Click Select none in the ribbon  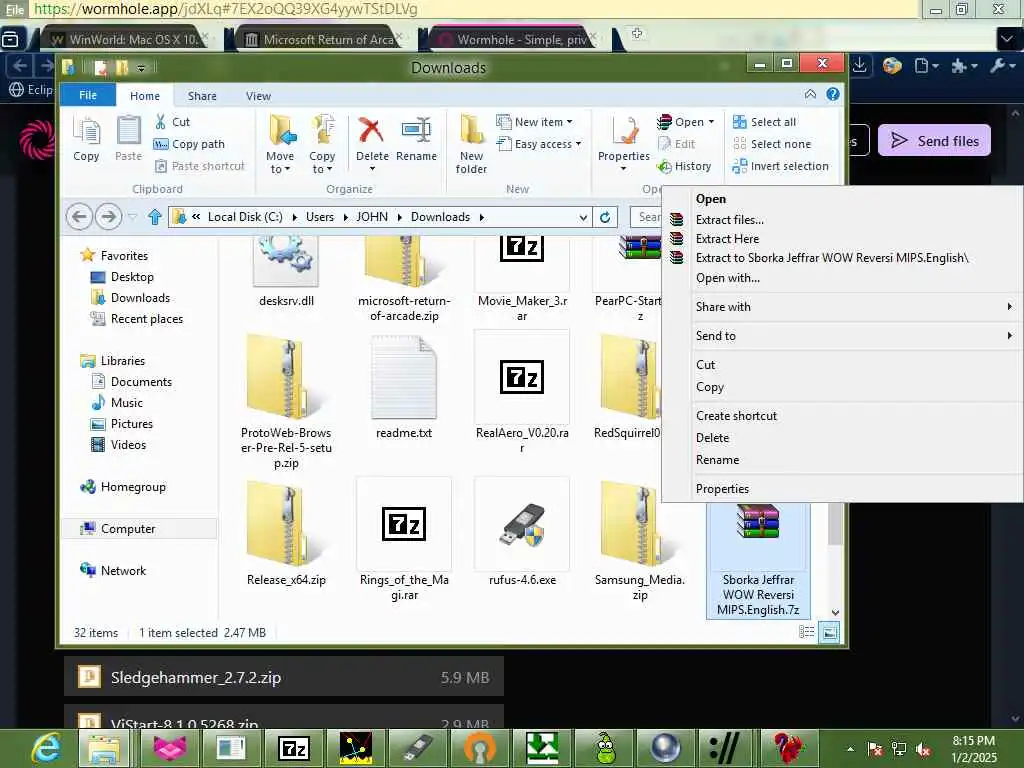pos(772,144)
